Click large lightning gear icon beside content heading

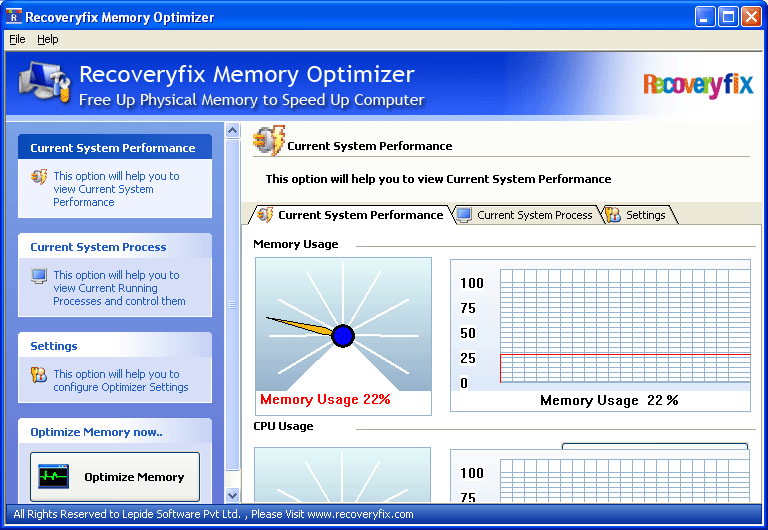pos(269,141)
